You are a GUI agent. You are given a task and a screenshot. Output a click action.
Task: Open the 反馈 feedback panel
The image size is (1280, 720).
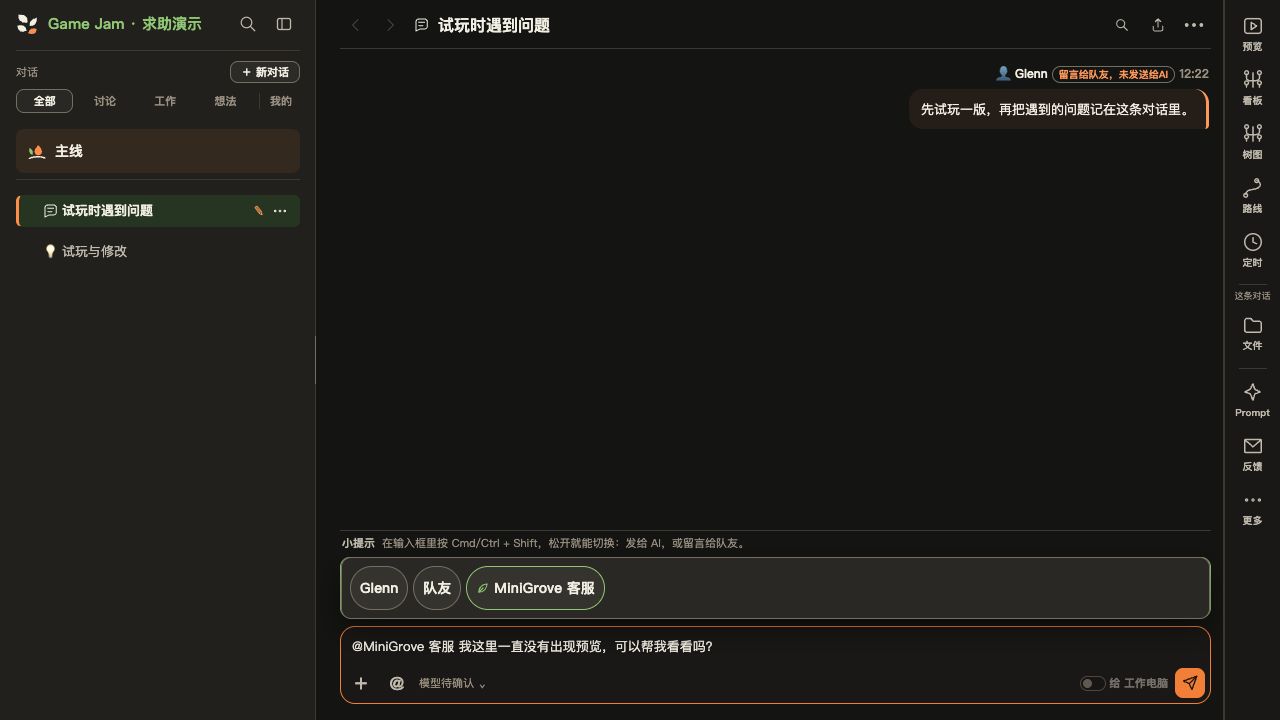[x=1252, y=454]
